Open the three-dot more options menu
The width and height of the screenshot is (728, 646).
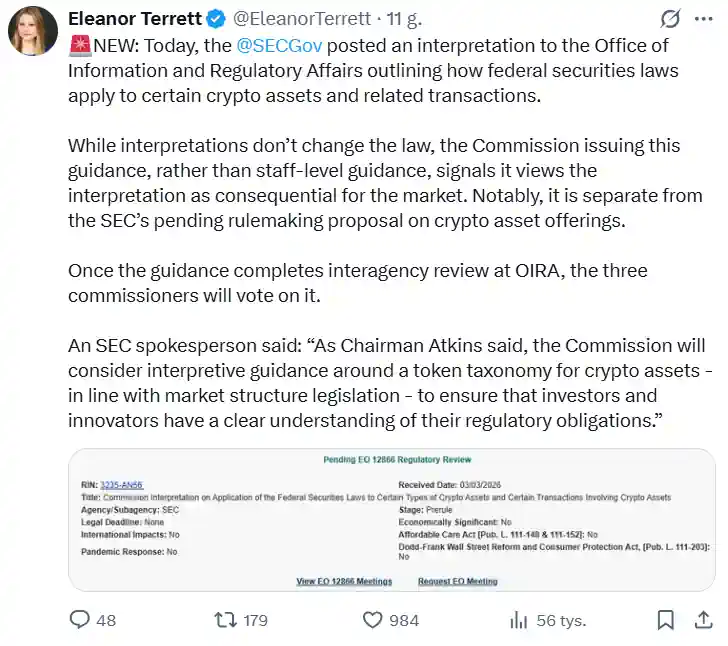[705, 19]
